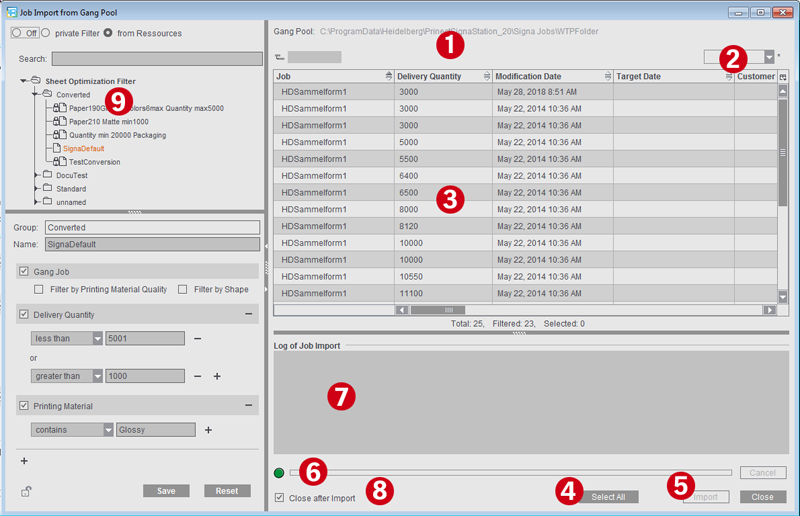Add a condition after the Glossy value field
Image resolution: width=800 pixels, height=516 pixels.
pos(209,430)
